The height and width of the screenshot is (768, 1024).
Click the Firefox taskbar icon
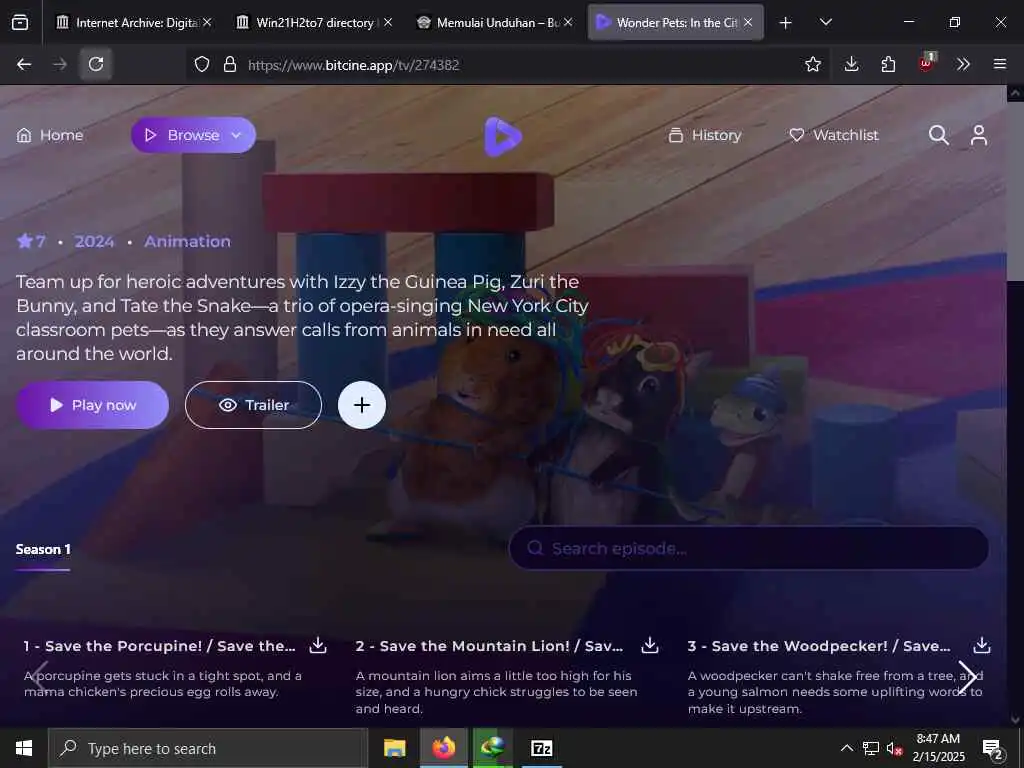tap(443, 748)
